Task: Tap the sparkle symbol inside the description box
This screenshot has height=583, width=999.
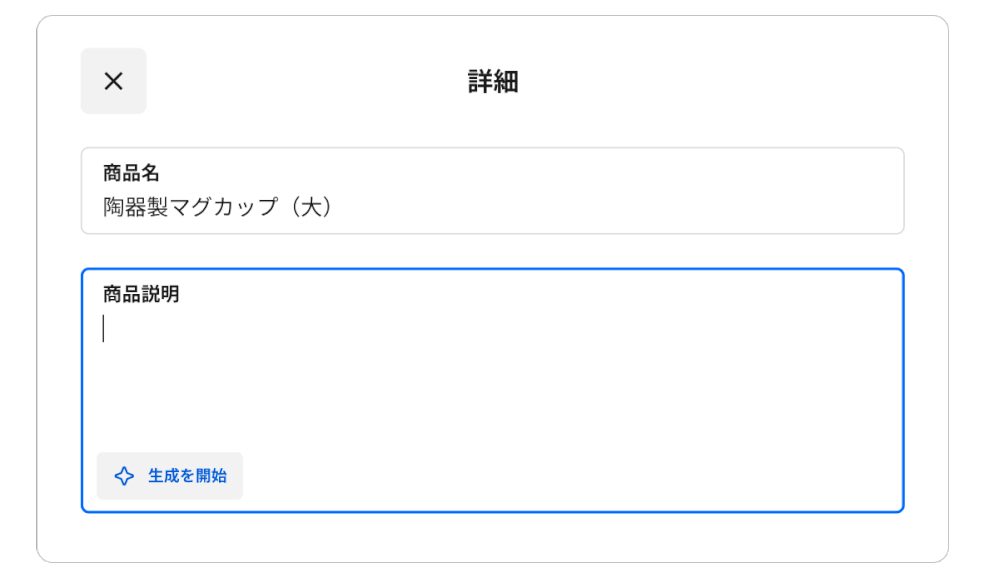Action: pos(123,476)
